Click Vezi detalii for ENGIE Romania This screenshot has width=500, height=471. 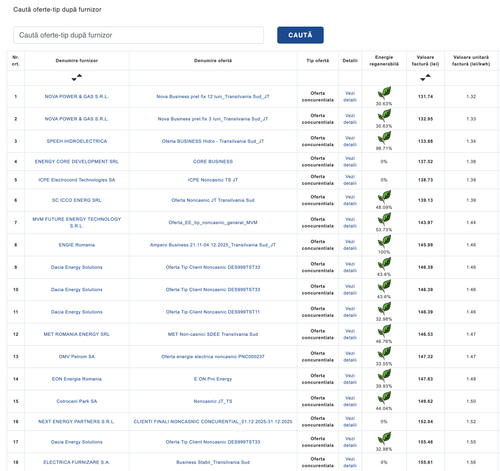pyautogui.click(x=350, y=245)
